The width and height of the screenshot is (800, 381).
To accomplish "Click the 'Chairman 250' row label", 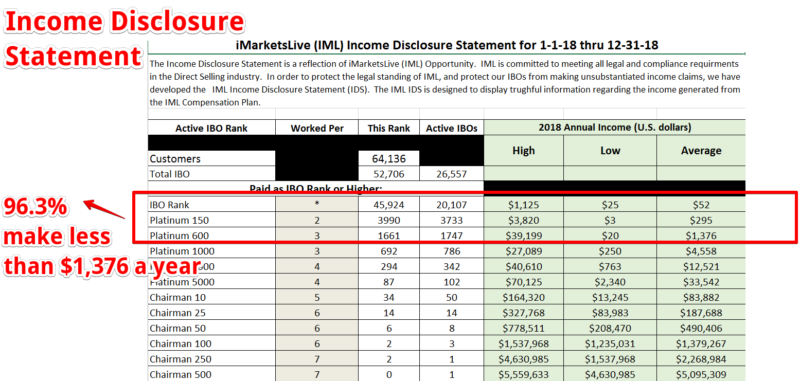I will coord(211,359).
